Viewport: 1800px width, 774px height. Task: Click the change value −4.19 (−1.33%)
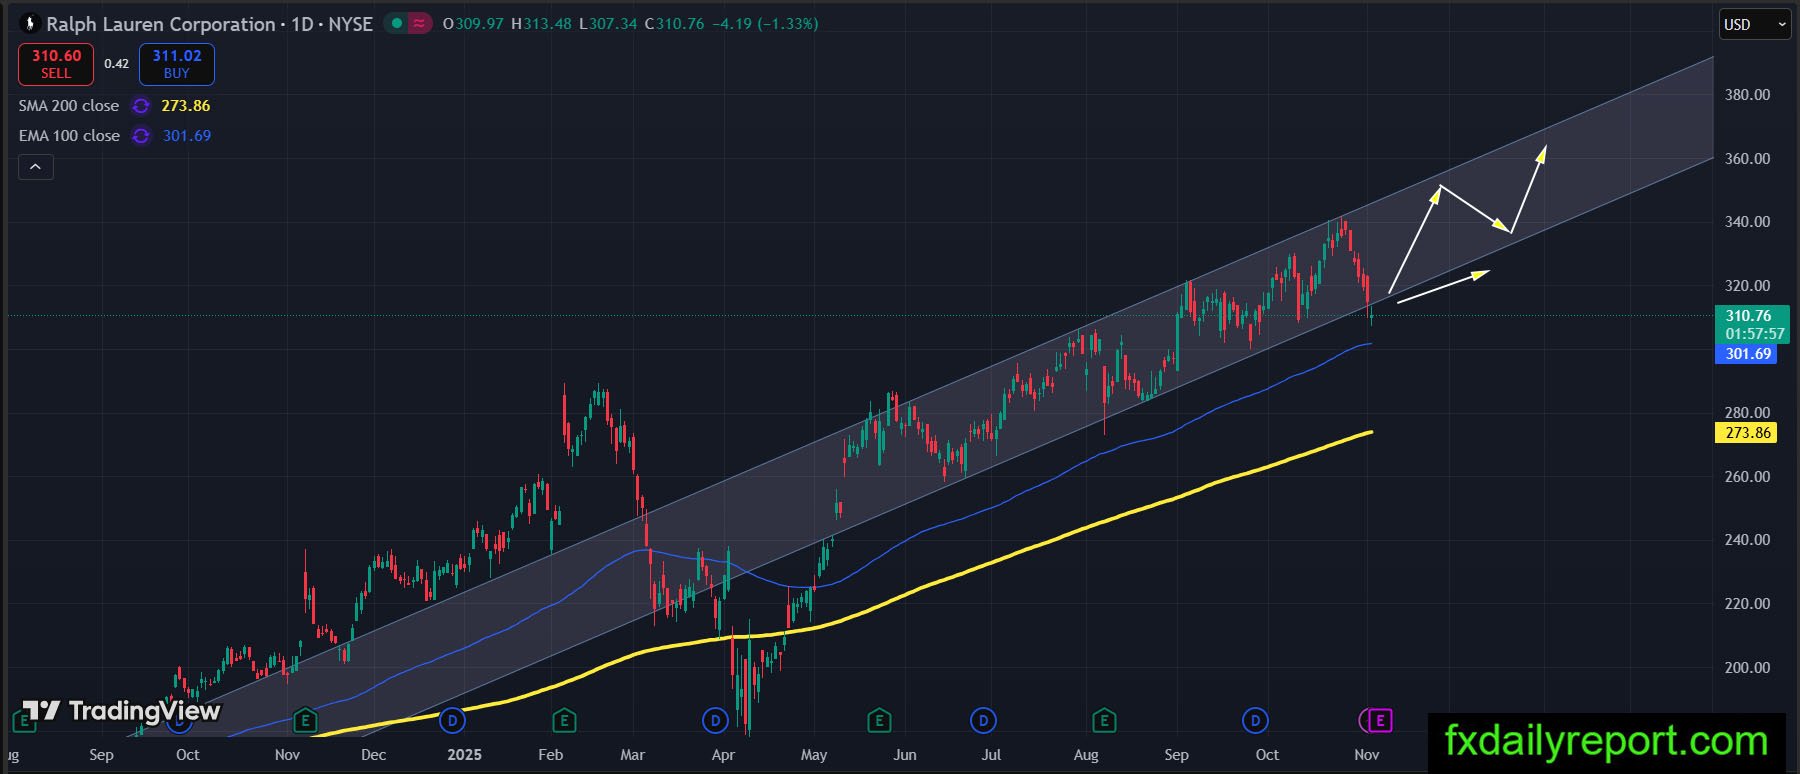tap(765, 24)
